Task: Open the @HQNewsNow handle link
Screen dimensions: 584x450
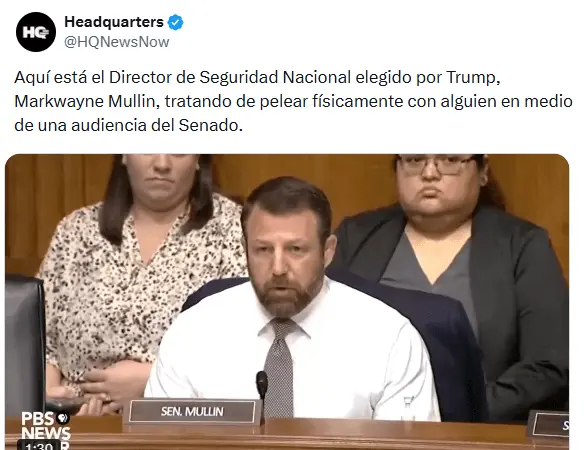Action: (117, 42)
